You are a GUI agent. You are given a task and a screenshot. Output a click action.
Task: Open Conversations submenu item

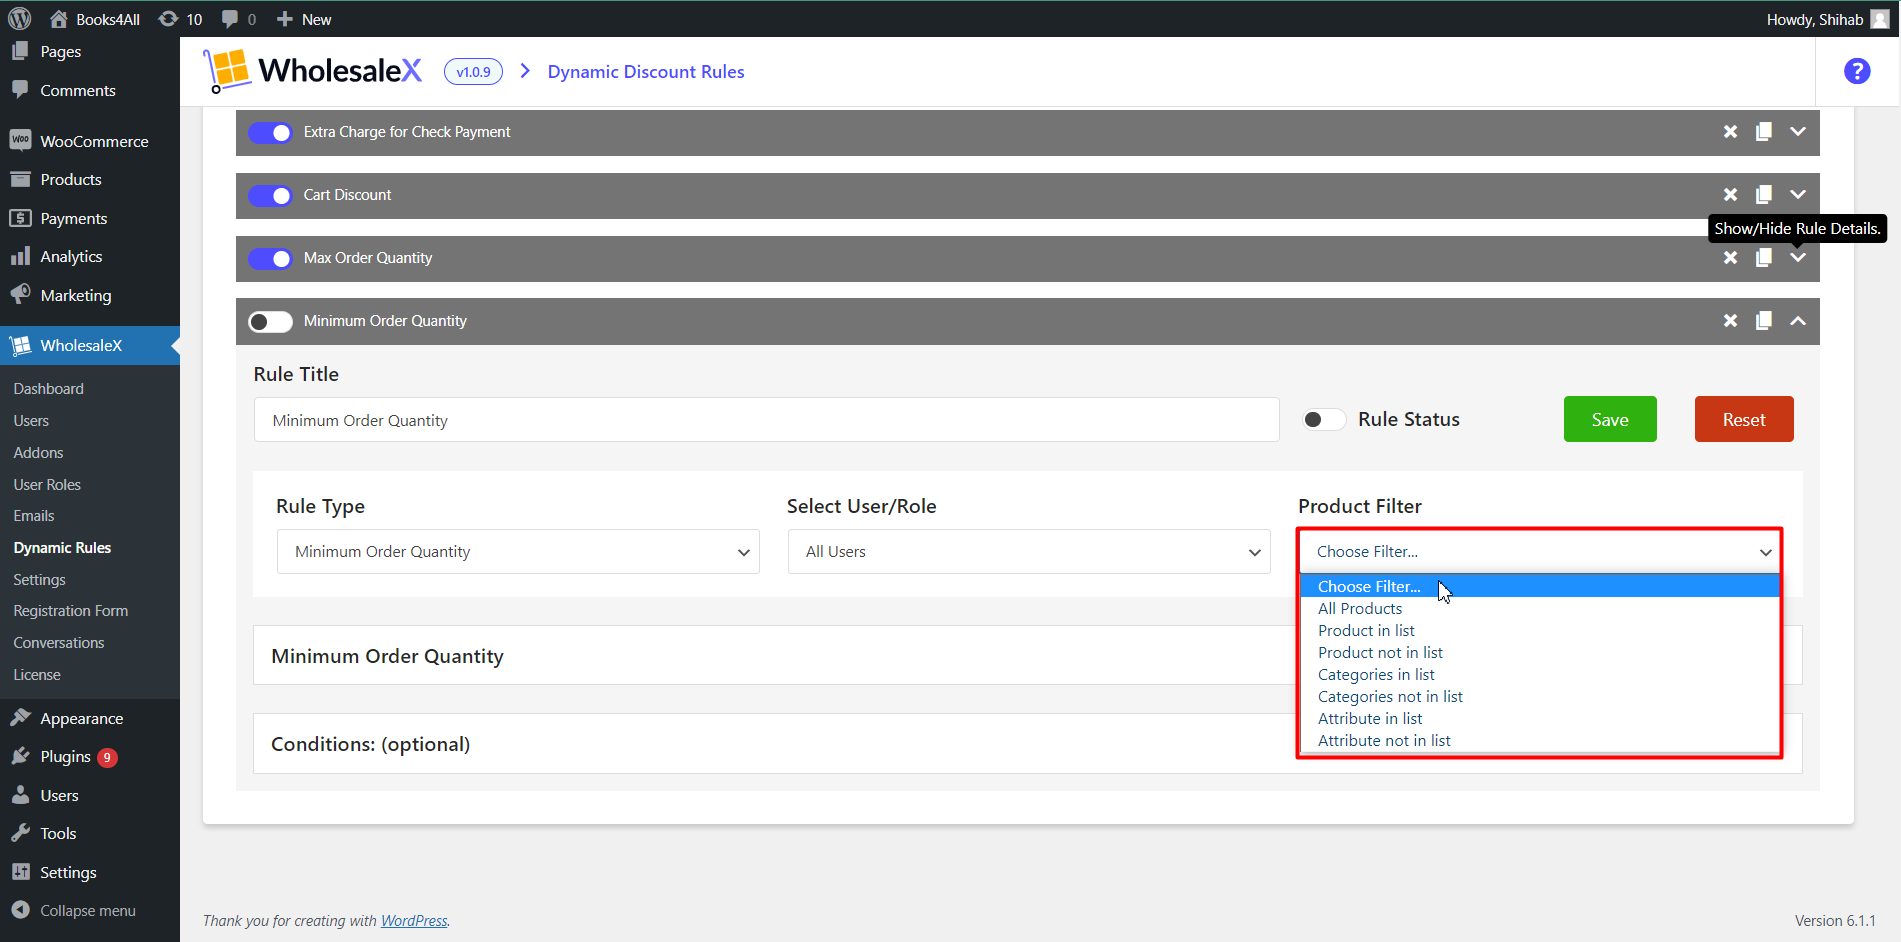[59, 643]
